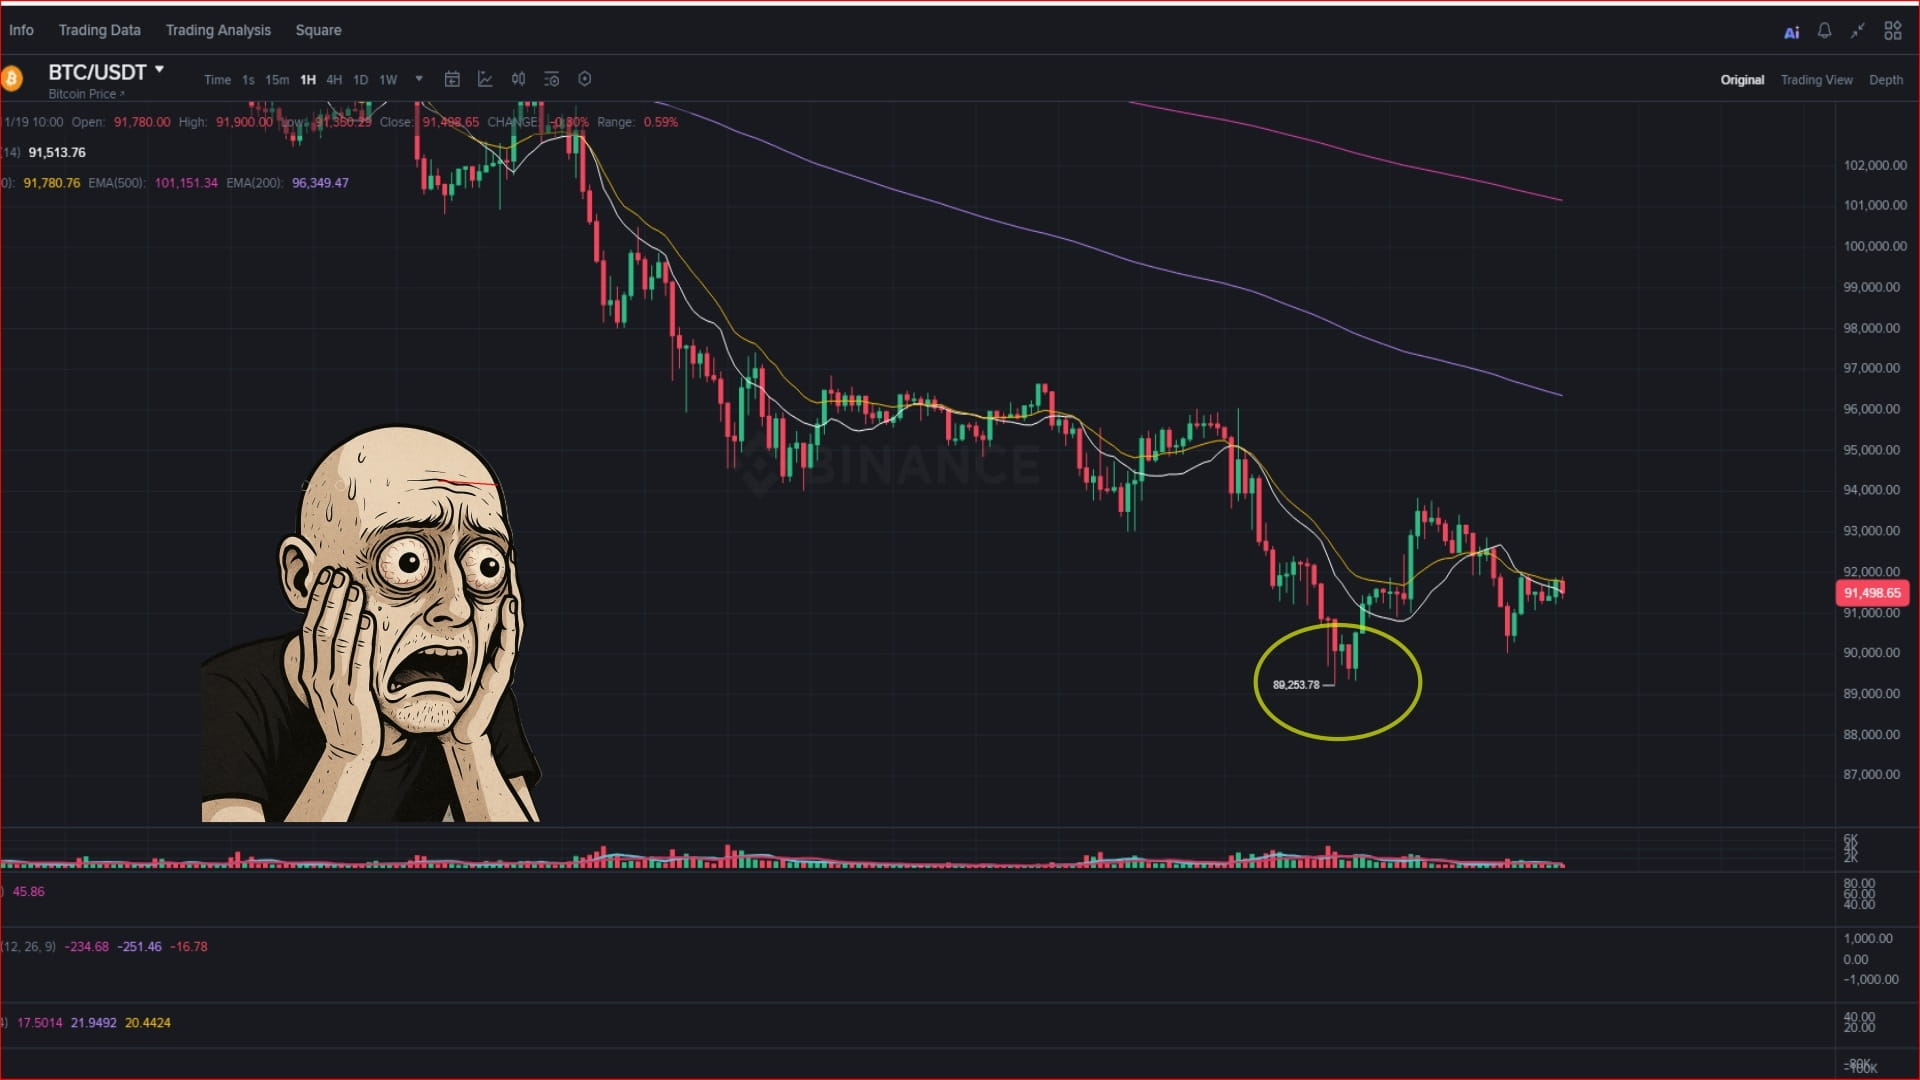Select the 15m interval button

click(x=277, y=80)
